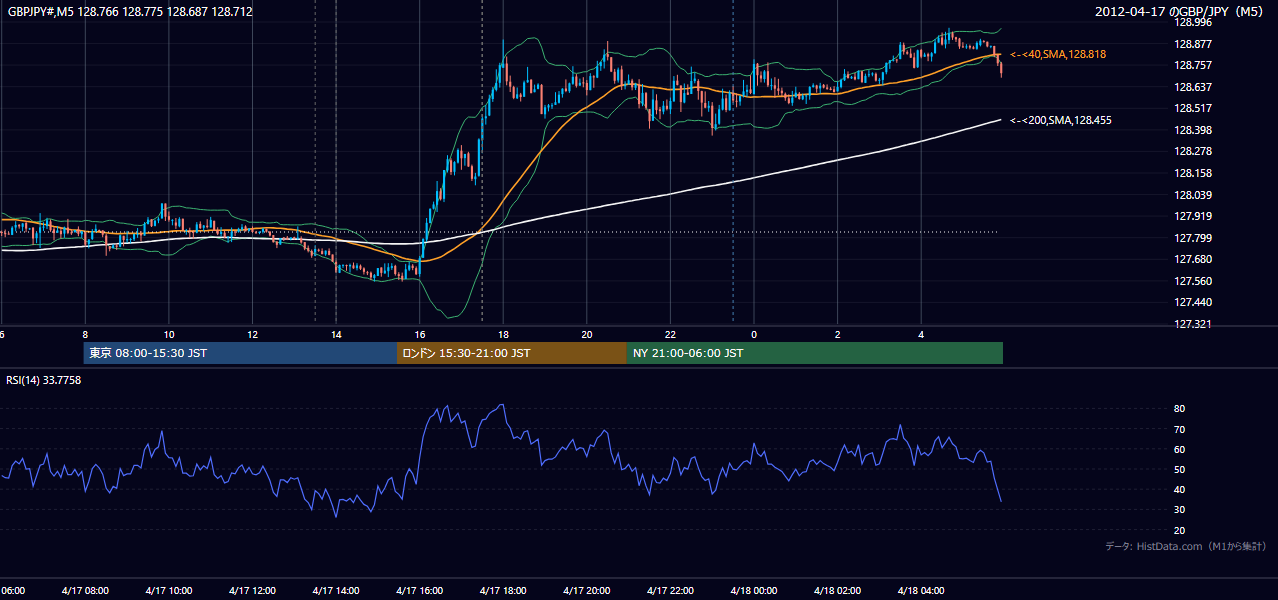Viewport: 1278px width, 600px height.
Task: Click hour tick 14 under price chart
Action: (x=336, y=335)
